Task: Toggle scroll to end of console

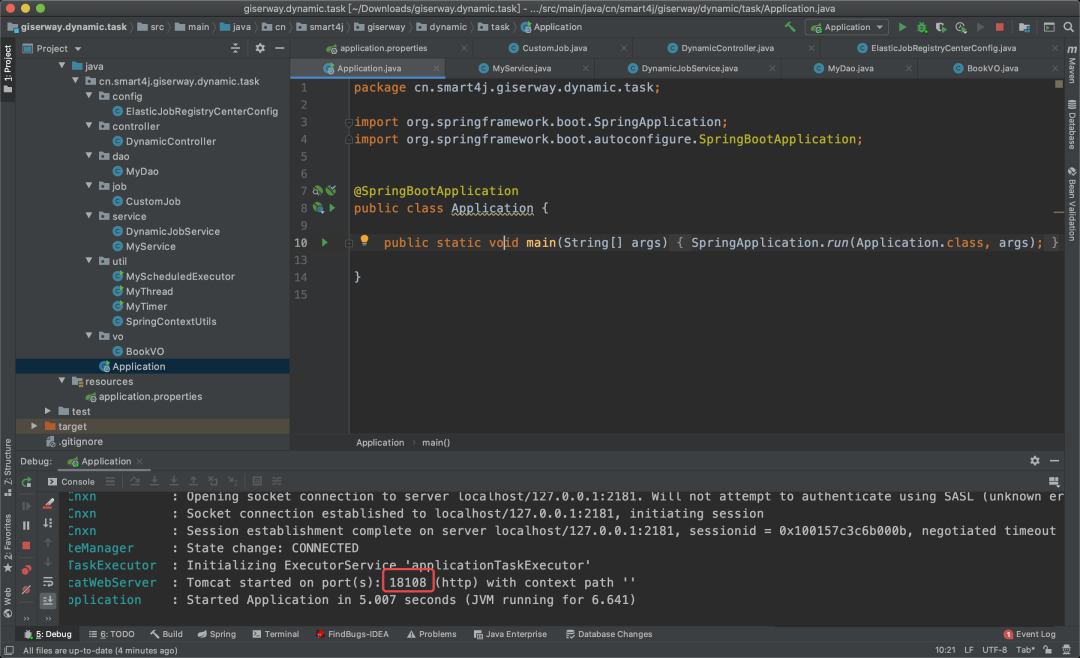Action: (48, 601)
